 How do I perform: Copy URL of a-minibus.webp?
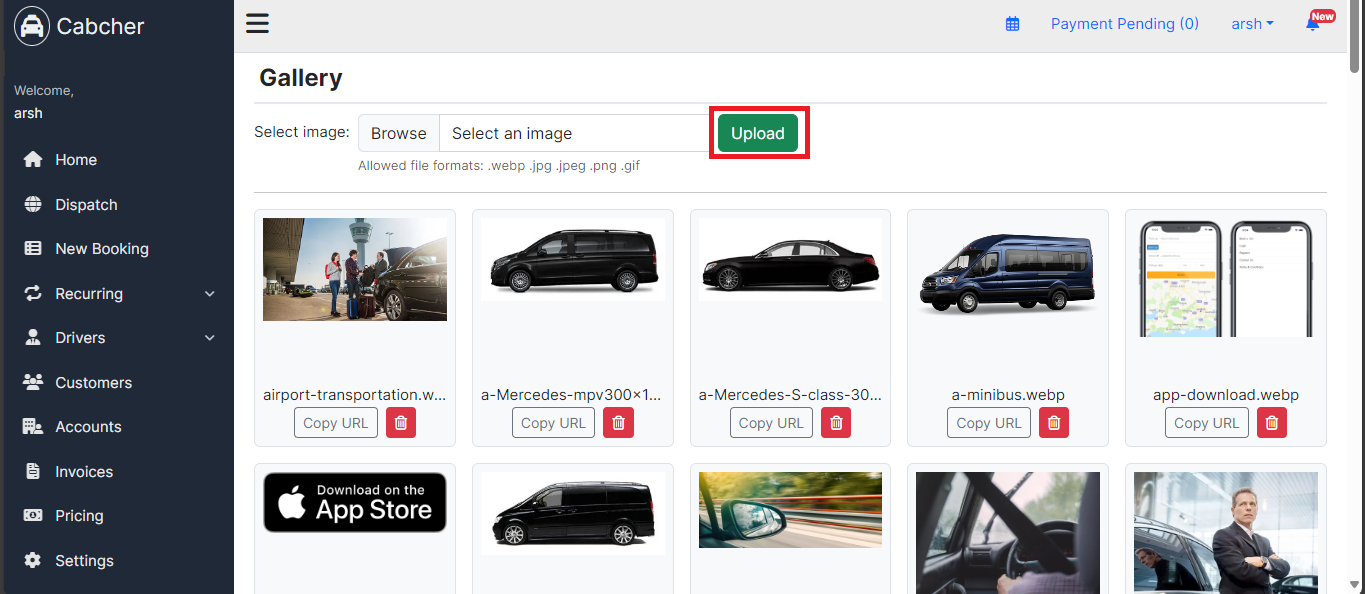pyautogui.click(x=989, y=423)
